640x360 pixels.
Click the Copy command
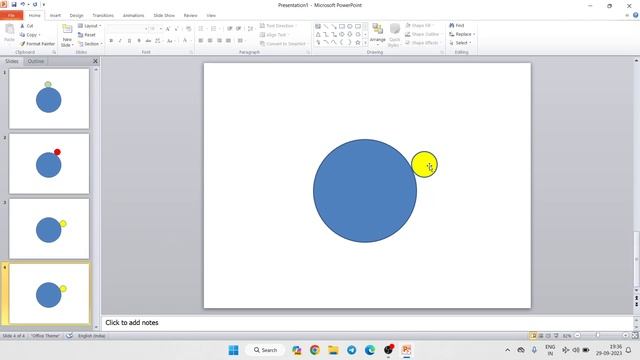pyautogui.click(x=30, y=35)
